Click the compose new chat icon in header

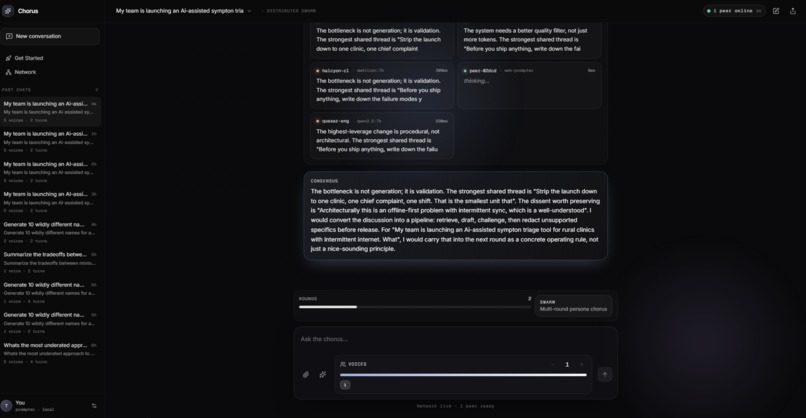(x=776, y=11)
